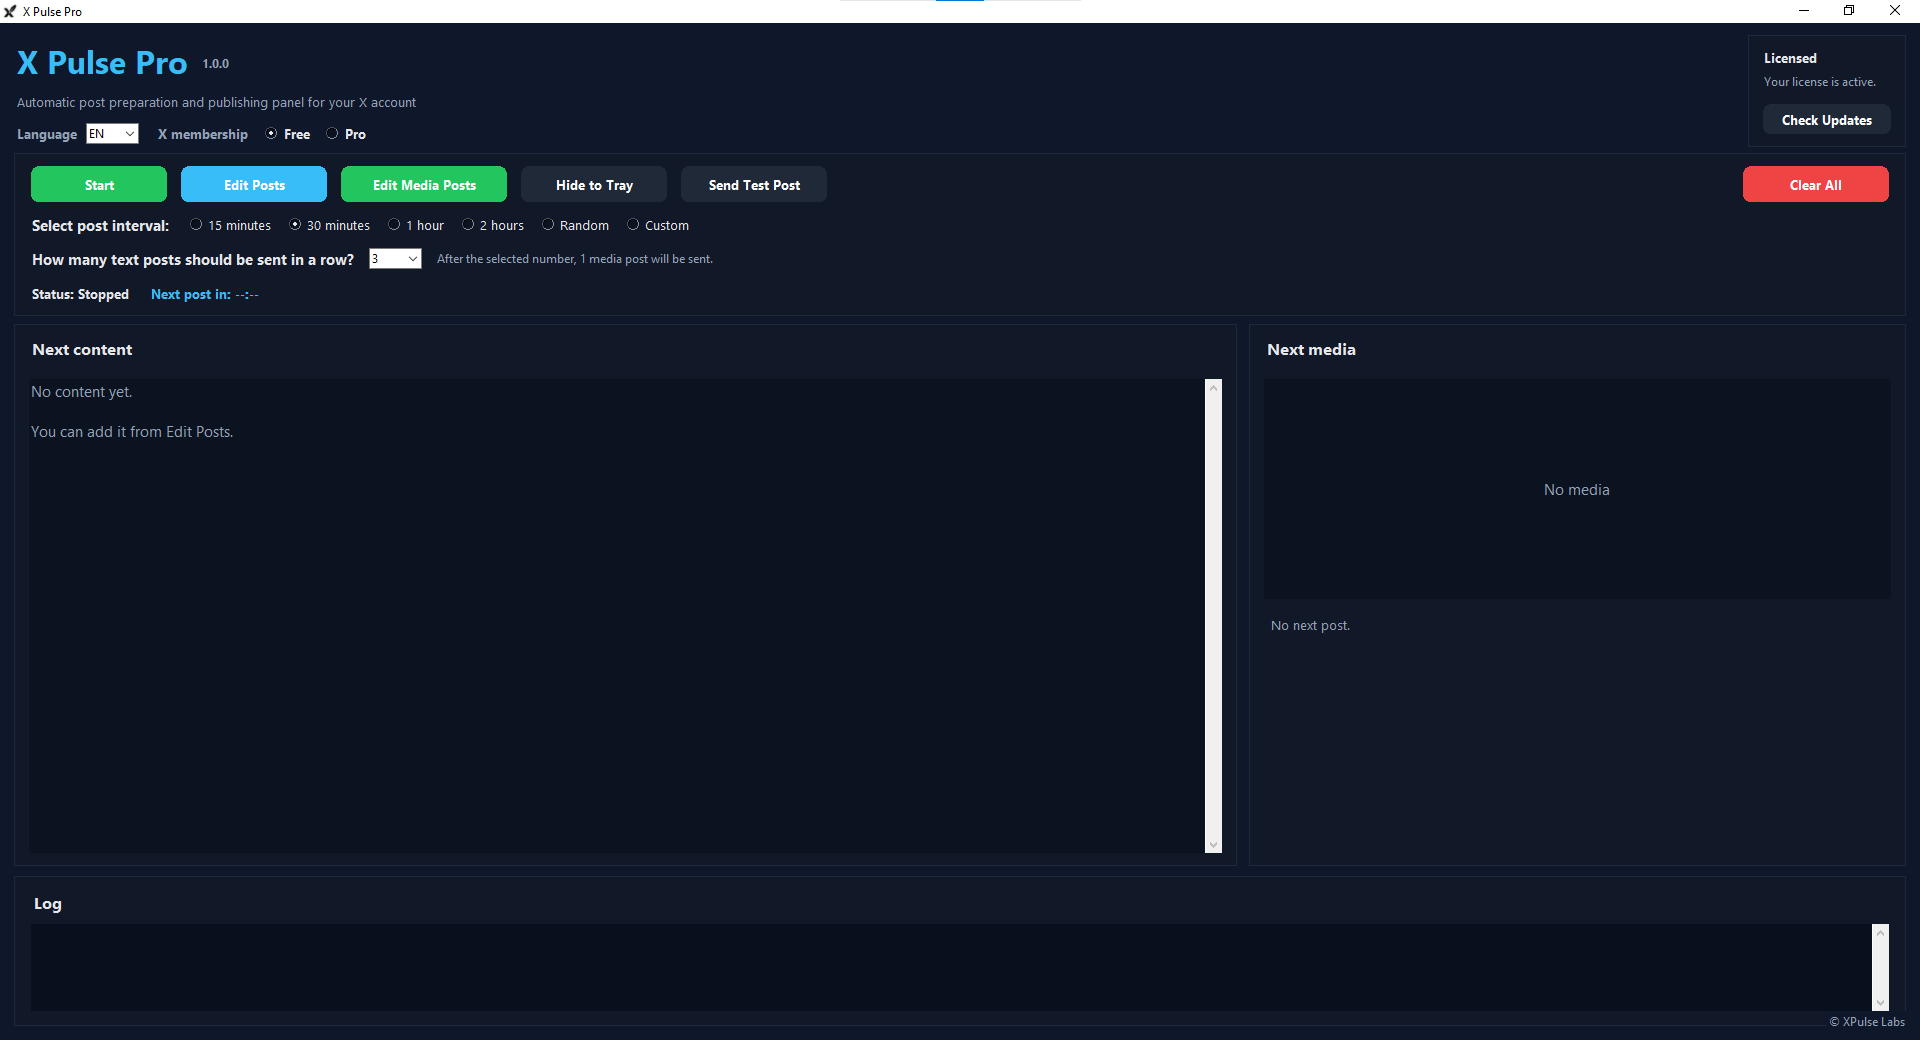Image resolution: width=1920 pixels, height=1040 pixels.
Task: Click the Log scrollbar down arrow
Action: (1881, 1003)
